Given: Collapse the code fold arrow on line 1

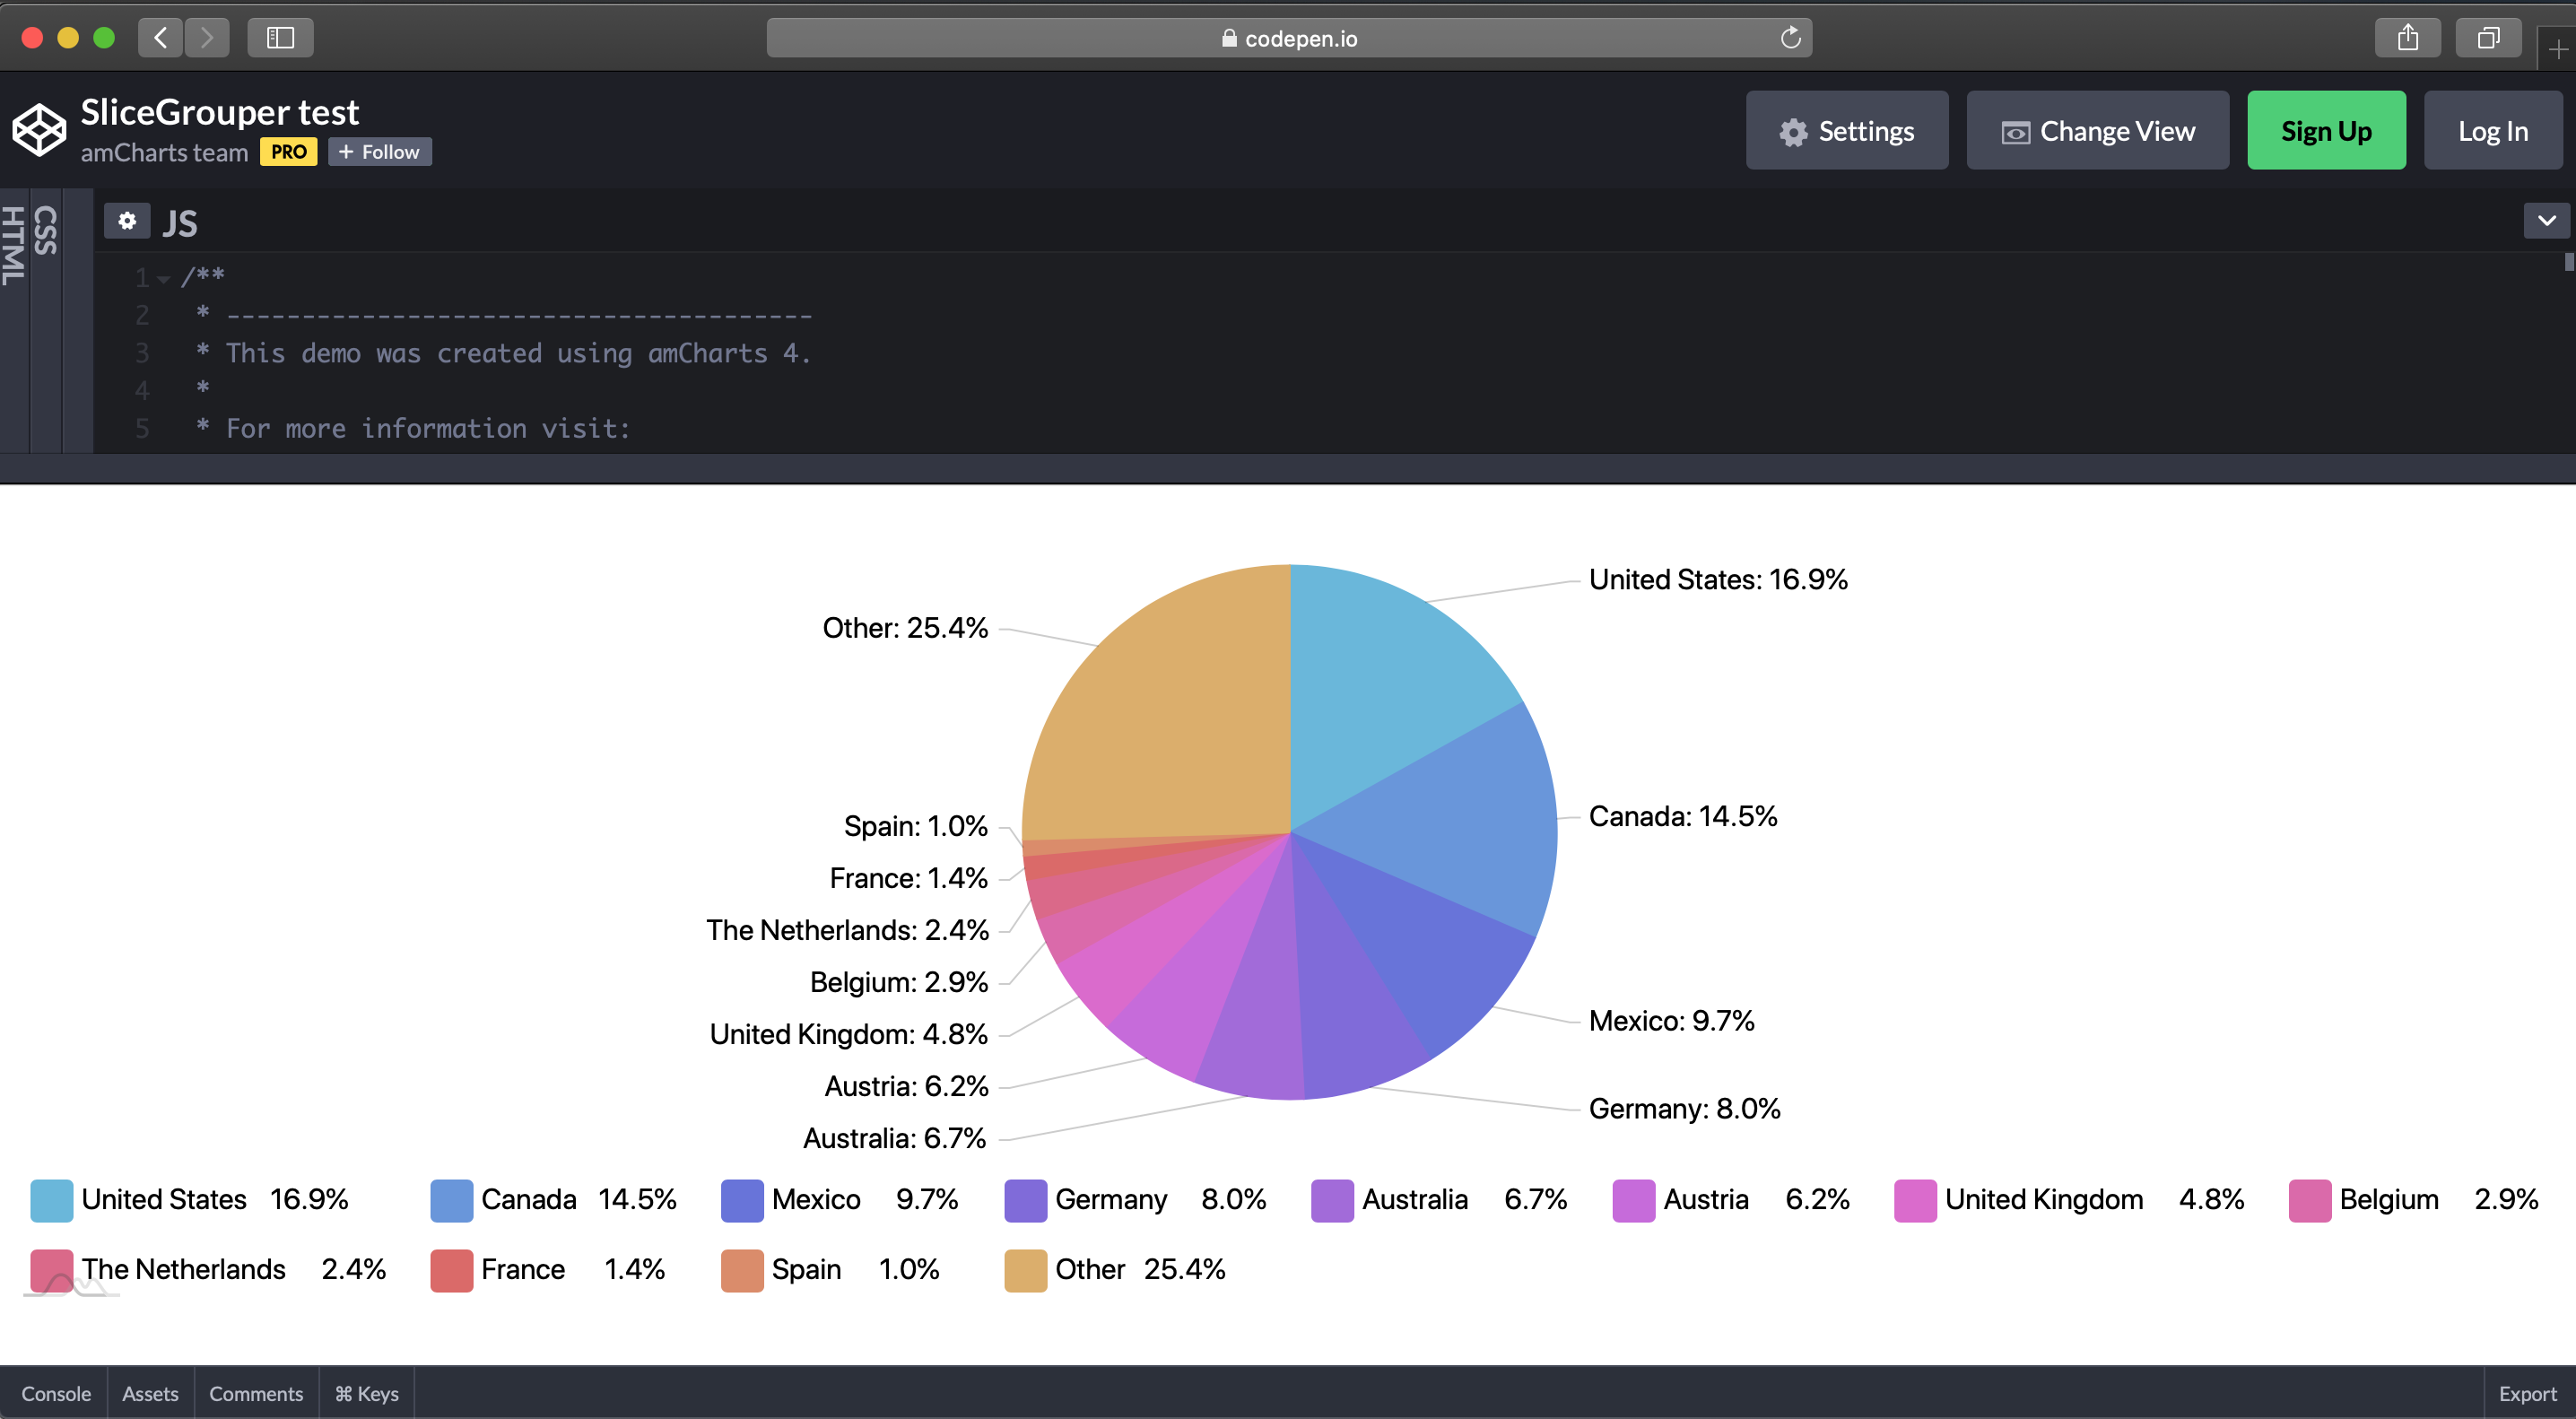Looking at the screenshot, I should tap(165, 279).
